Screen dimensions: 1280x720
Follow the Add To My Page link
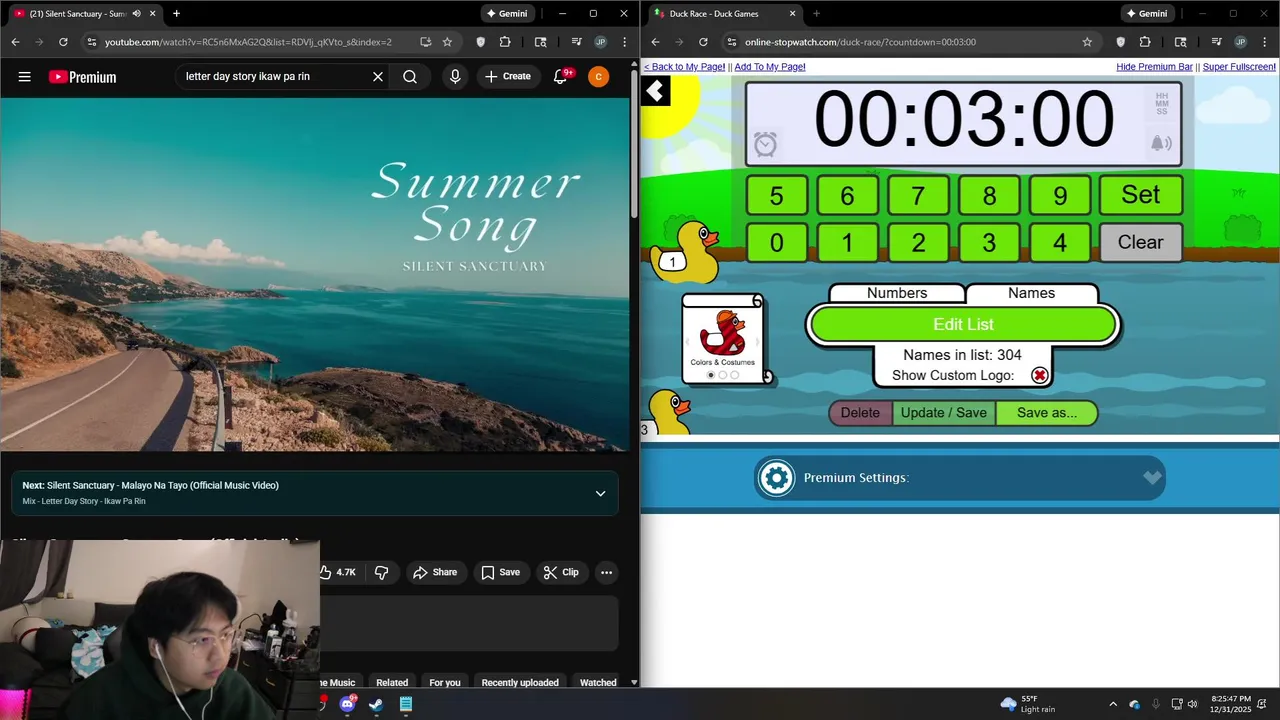(x=770, y=66)
